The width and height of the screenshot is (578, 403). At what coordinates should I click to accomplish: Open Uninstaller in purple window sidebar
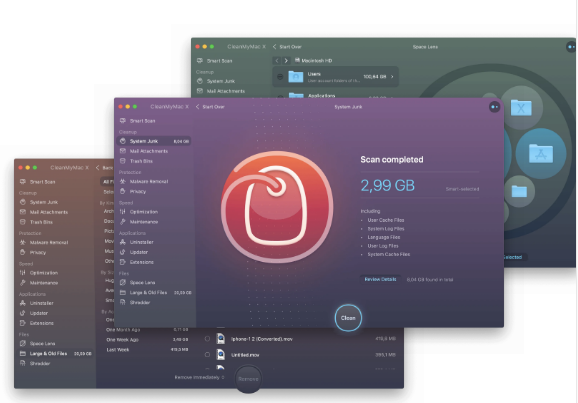pos(136,242)
